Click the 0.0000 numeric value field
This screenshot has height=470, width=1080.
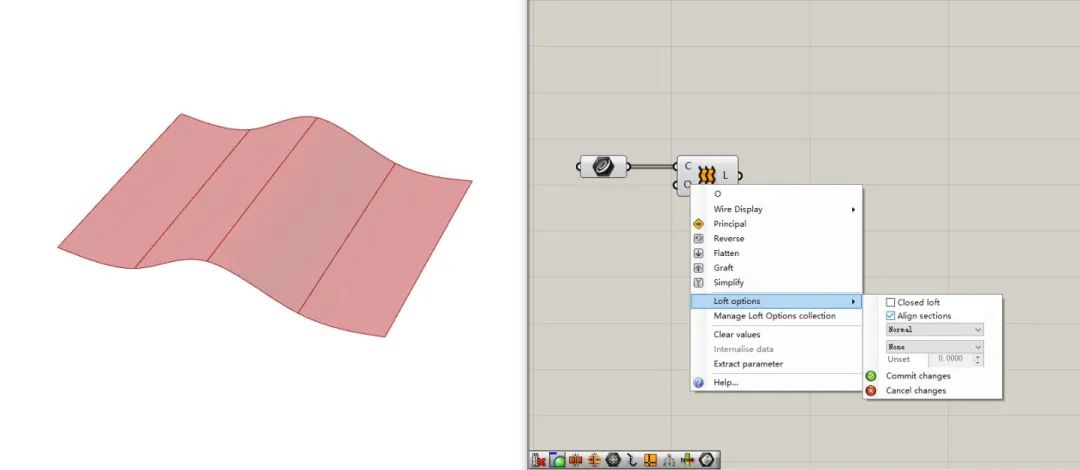pyautogui.click(x=951, y=360)
